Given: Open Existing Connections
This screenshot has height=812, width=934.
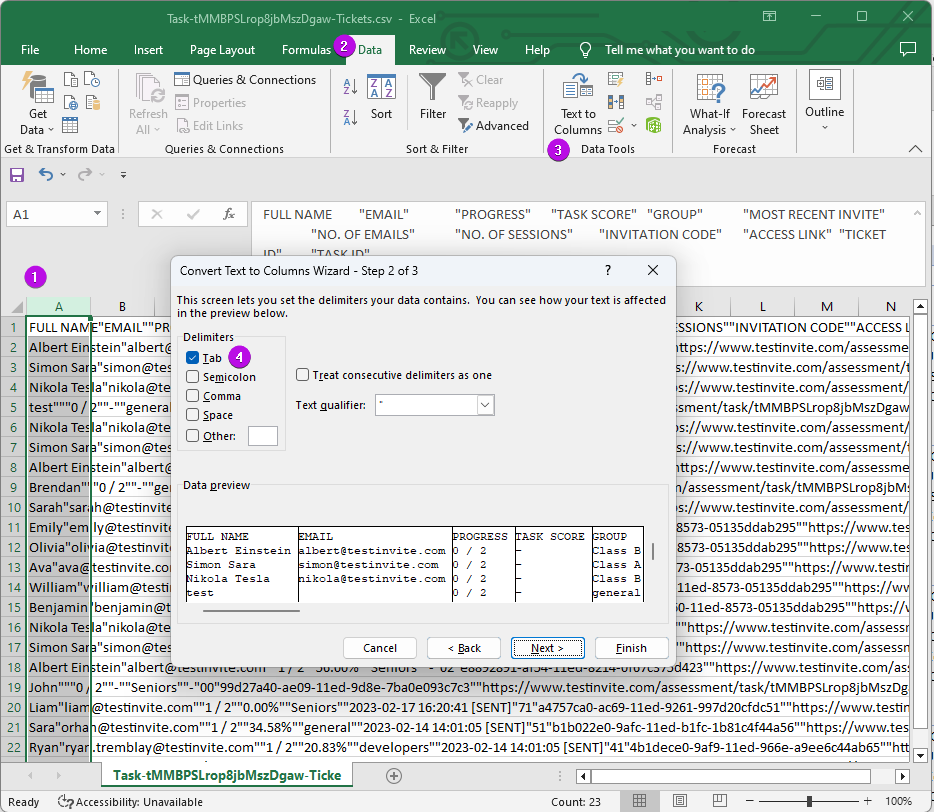Looking at the screenshot, I should [92, 102].
